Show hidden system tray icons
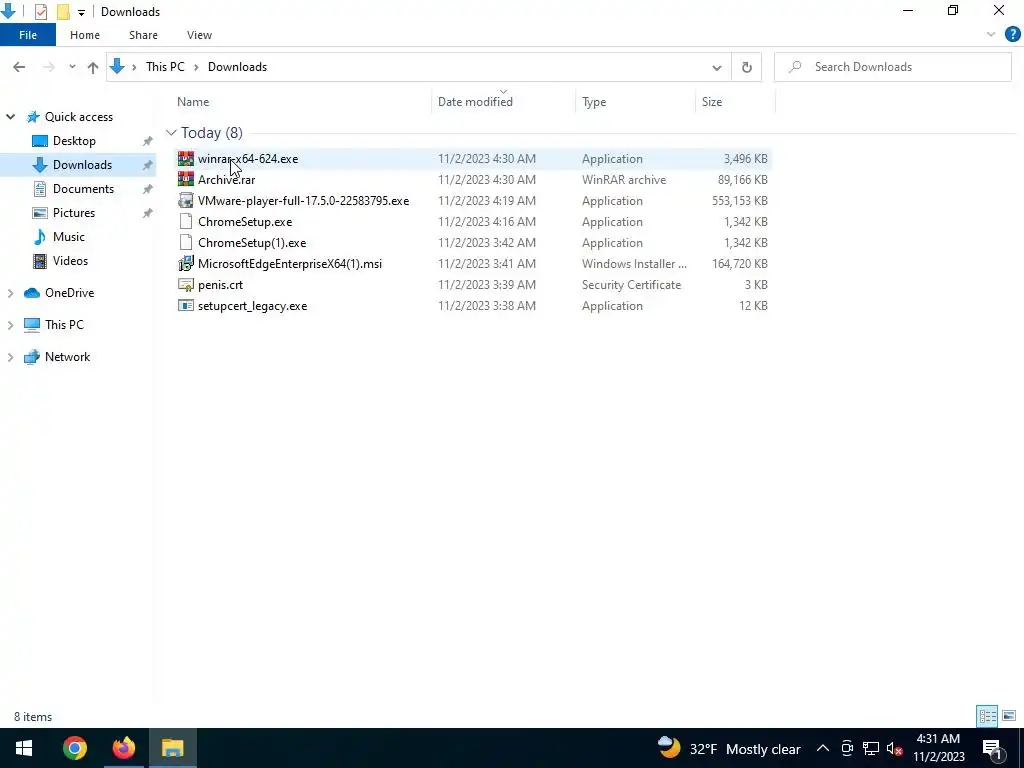The width and height of the screenshot is (1024, 768). pos(823,748)
